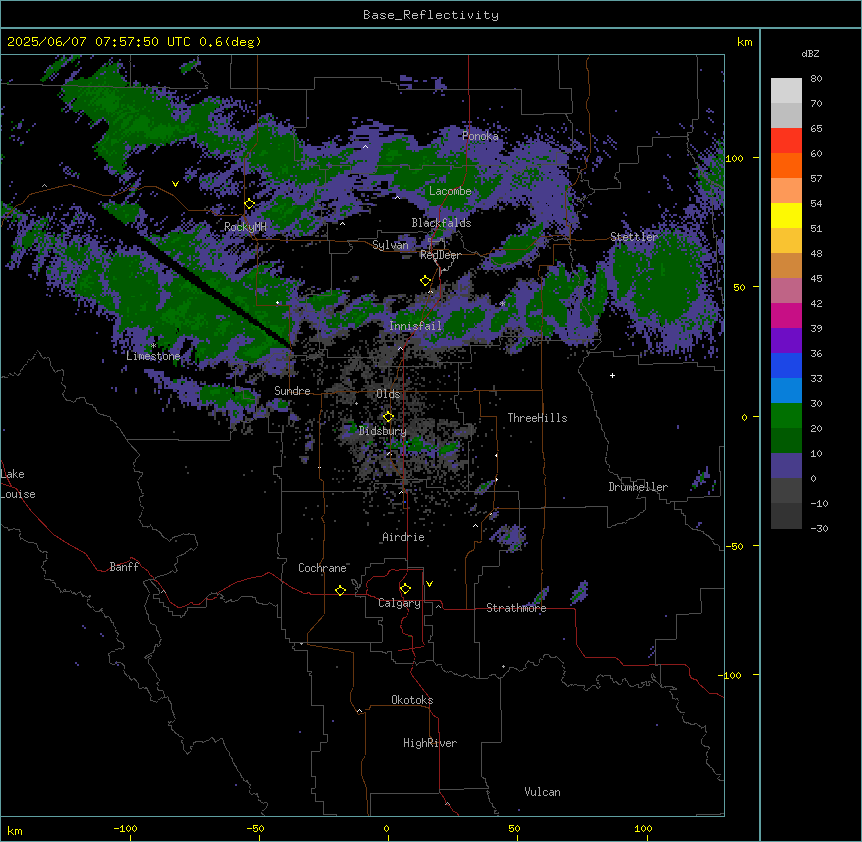
Task: Click the Lacombe town label
Action: [x=450, y=191]
